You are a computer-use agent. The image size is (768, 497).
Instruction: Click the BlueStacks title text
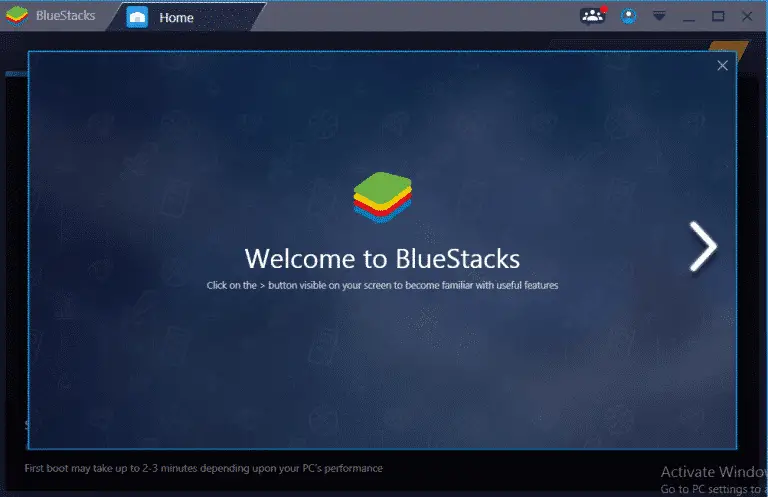(66, 16)
